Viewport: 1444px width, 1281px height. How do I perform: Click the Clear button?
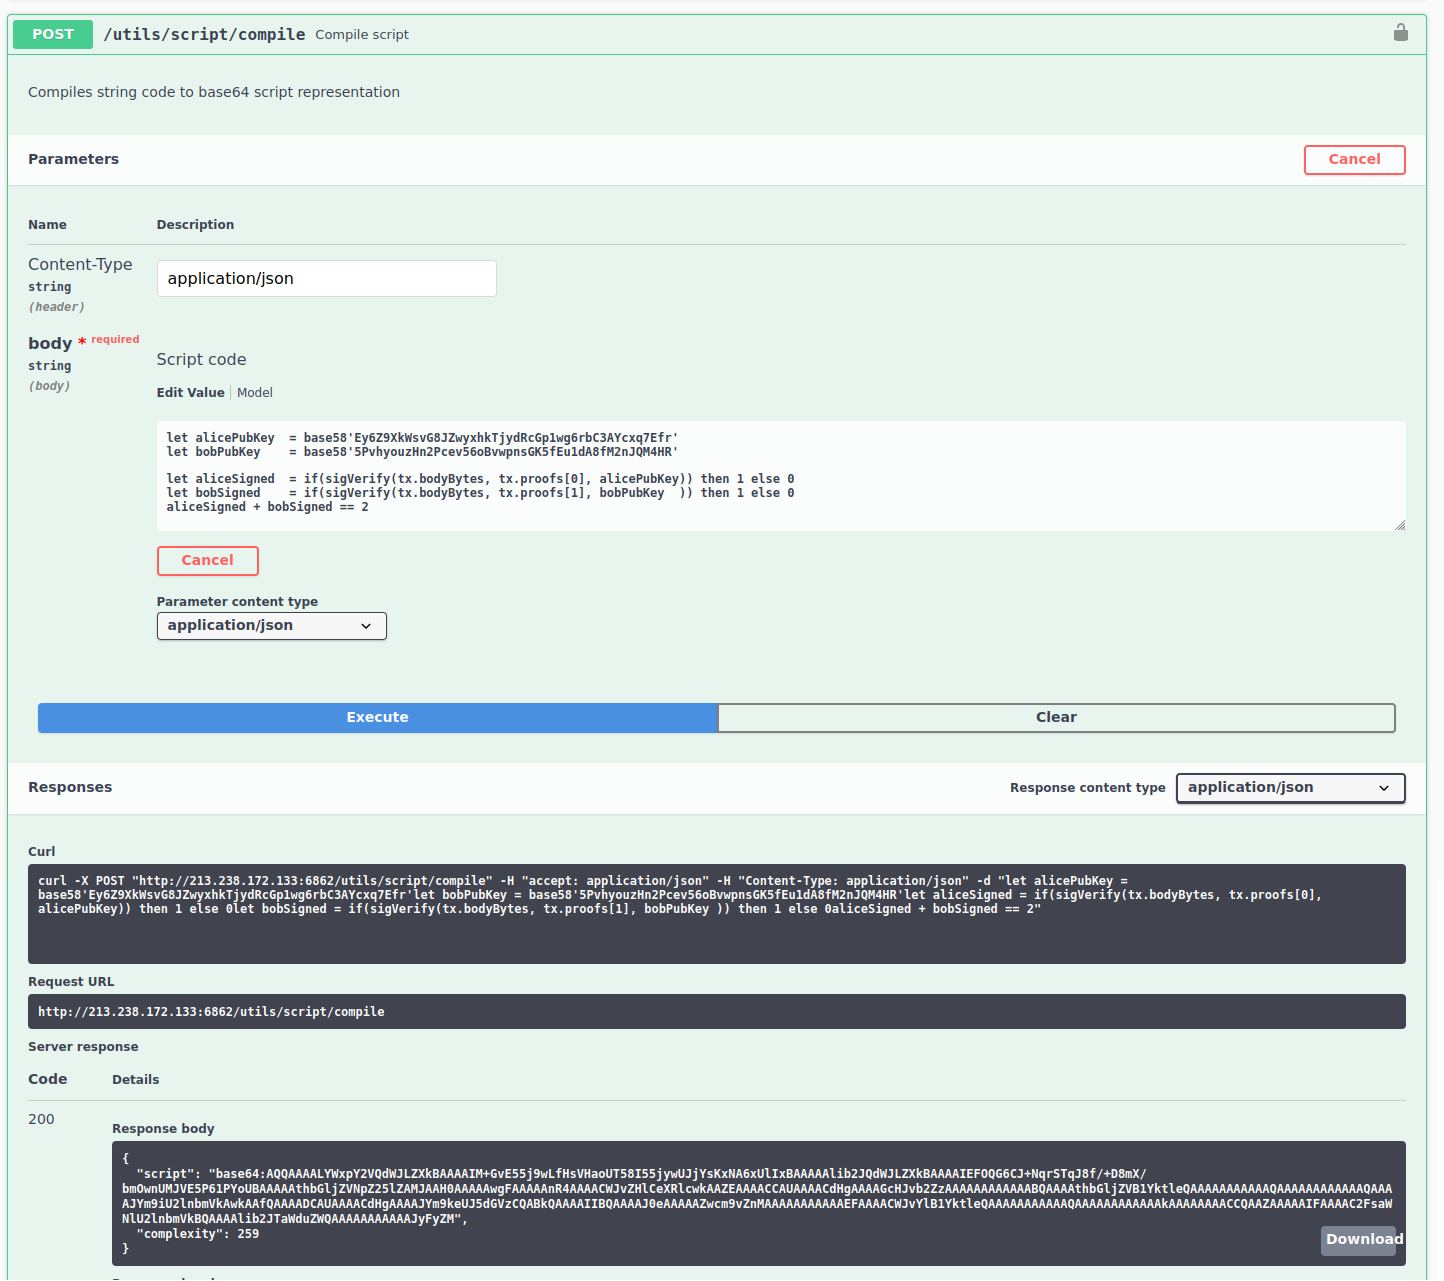coord(1056,718)
